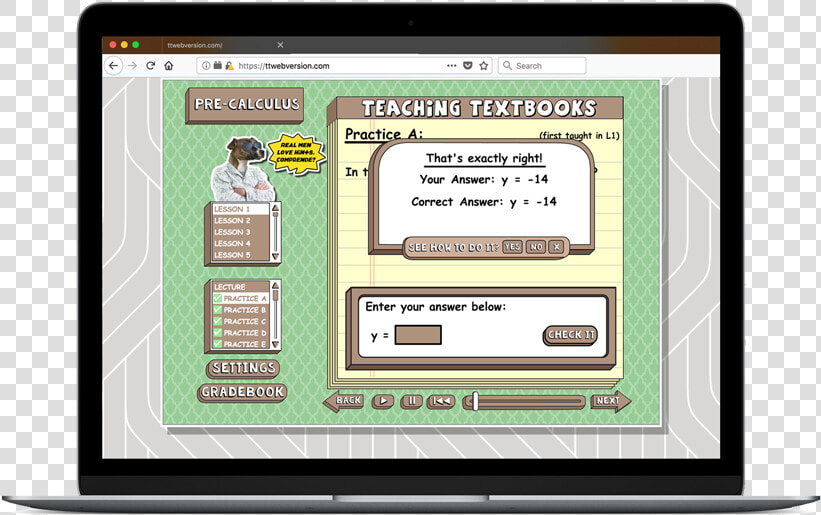Open page actions three-dots menu
This screenshot has width=821, height=515.
(451, 66)
